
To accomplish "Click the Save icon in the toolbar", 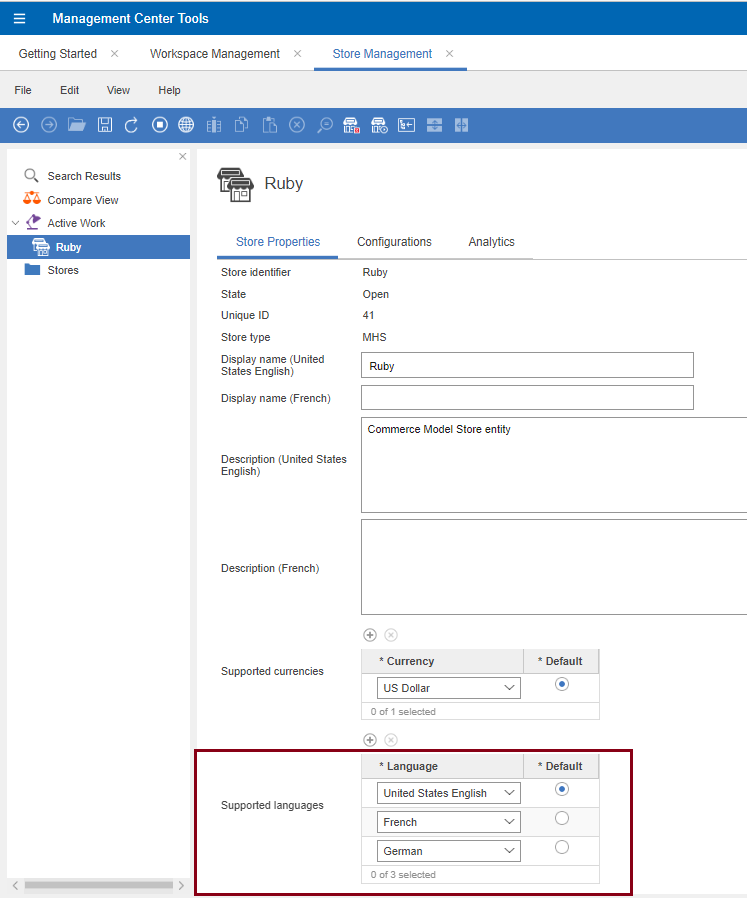I will [x=105, y=125].
